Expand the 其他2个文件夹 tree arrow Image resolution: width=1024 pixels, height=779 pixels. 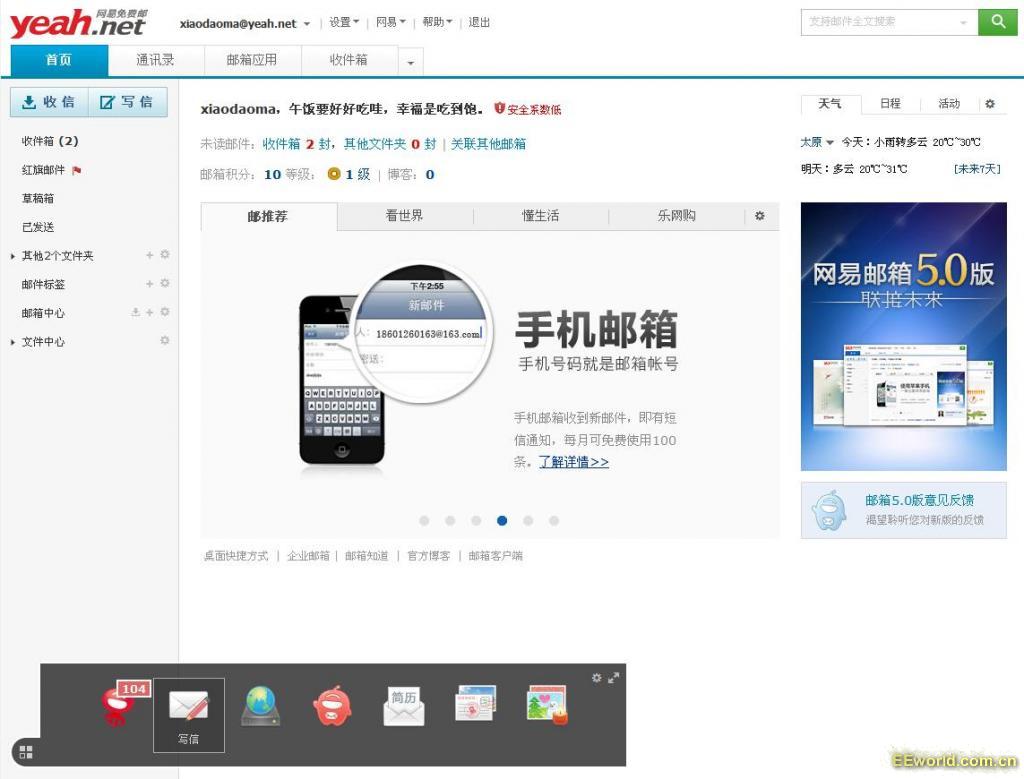click(12, 256)
